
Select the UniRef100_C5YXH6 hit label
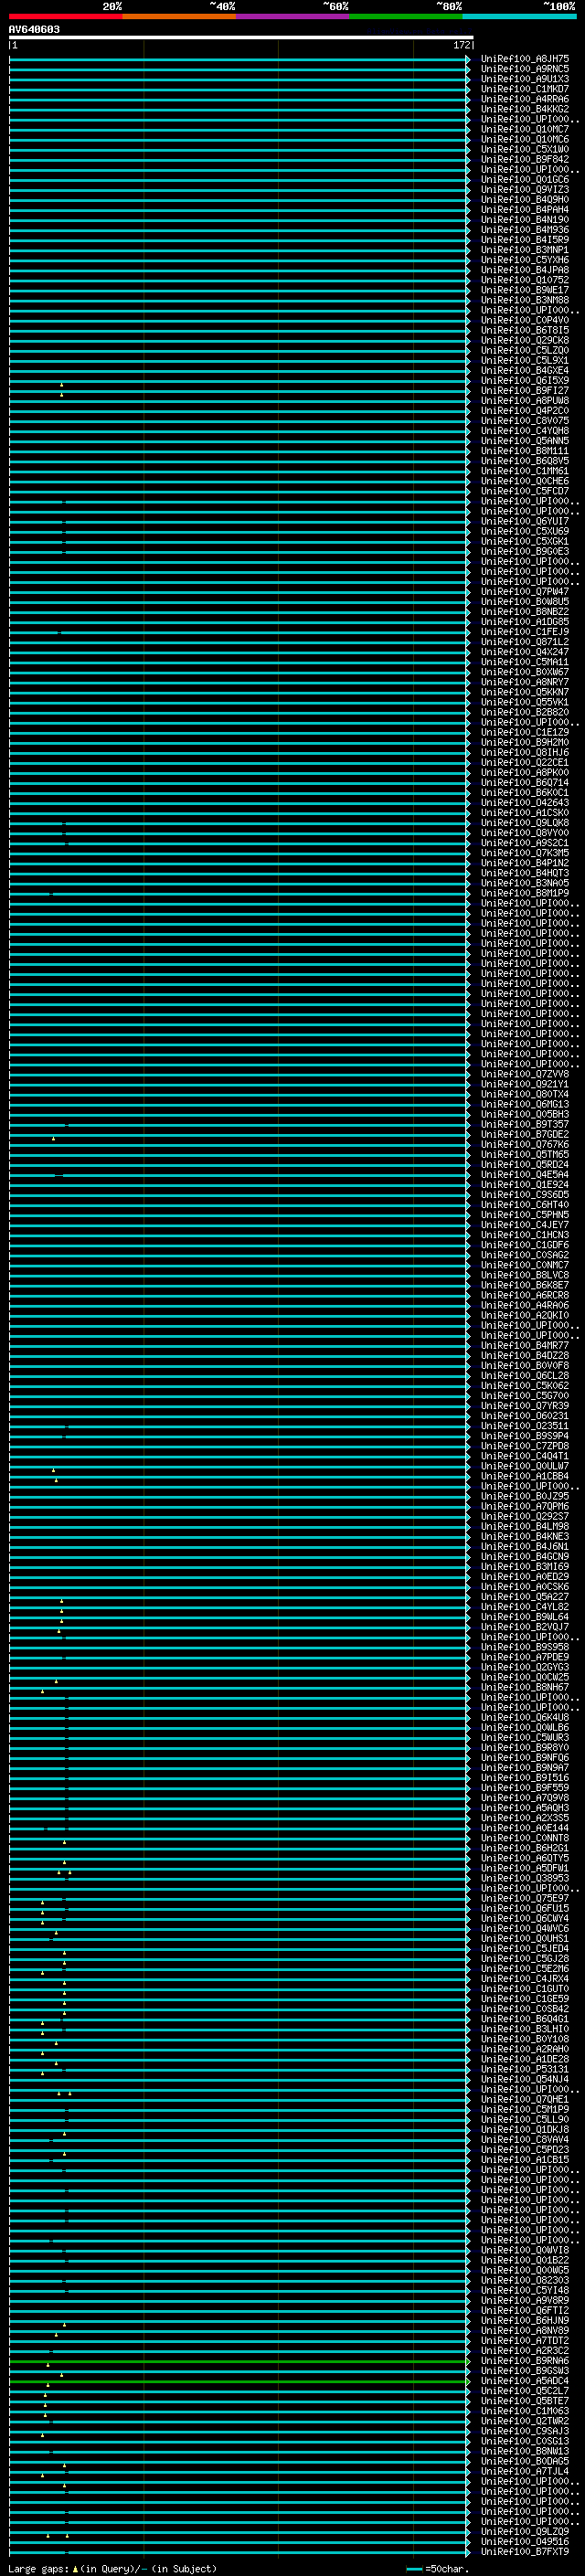525,260
